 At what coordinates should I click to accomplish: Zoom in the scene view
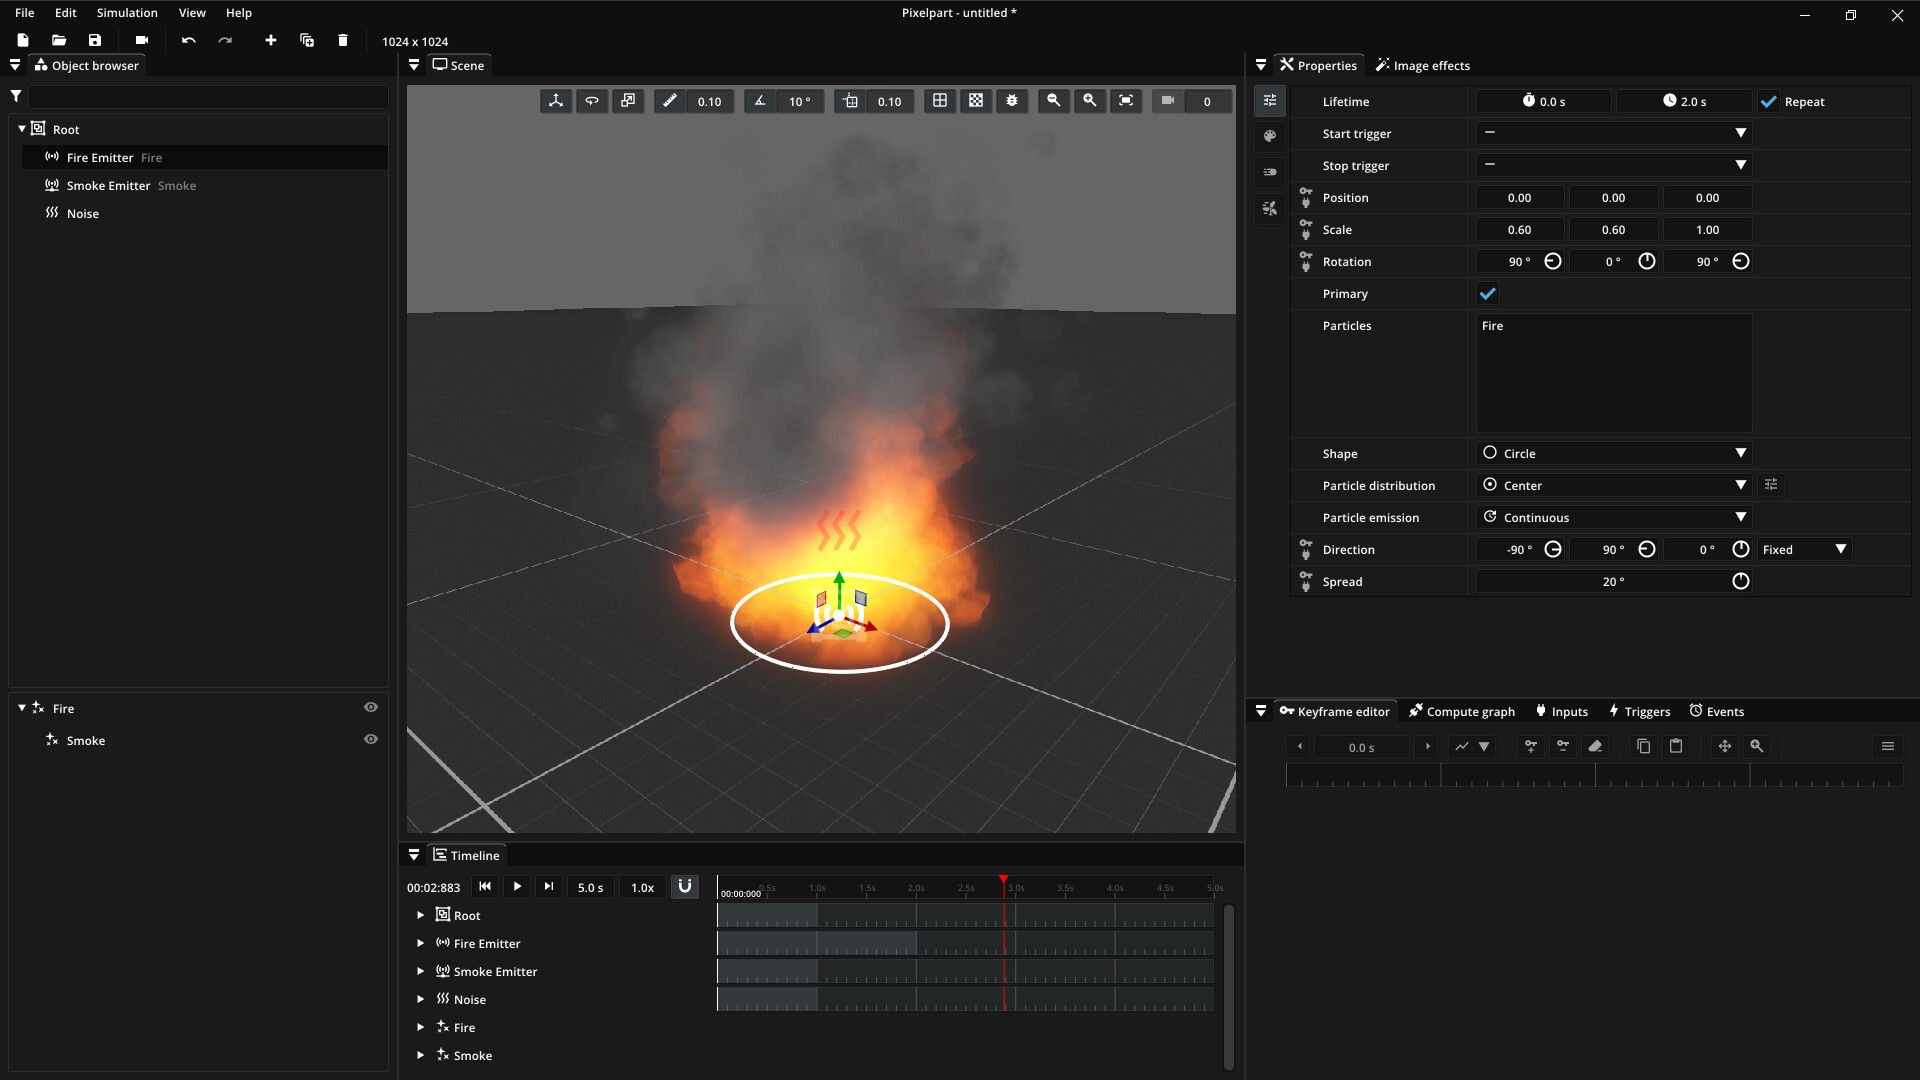pos(1090,101)
